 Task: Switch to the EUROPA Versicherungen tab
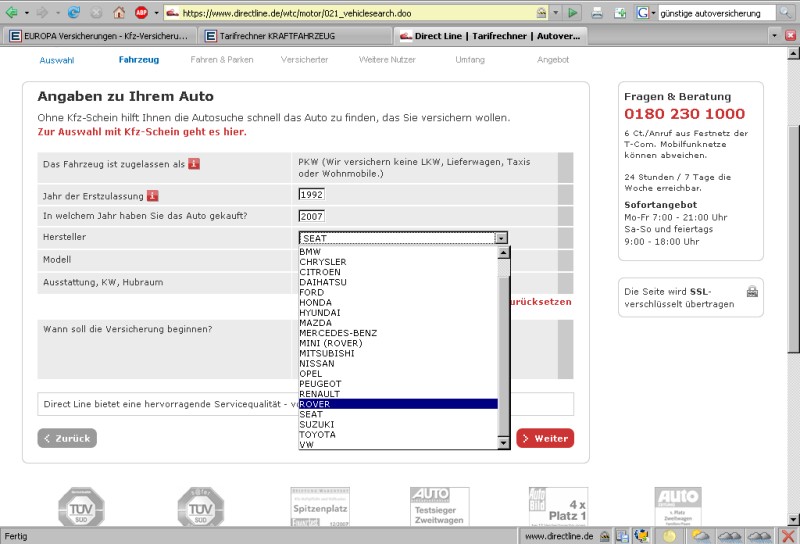[x=99, y=36]
